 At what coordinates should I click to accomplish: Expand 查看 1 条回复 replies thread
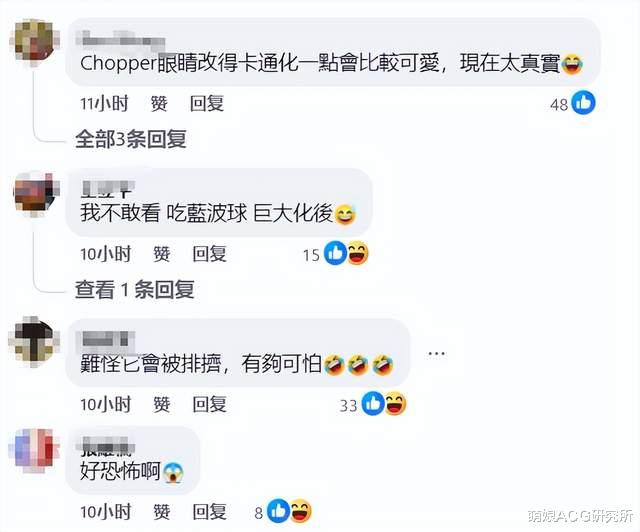tap(134, 289)
